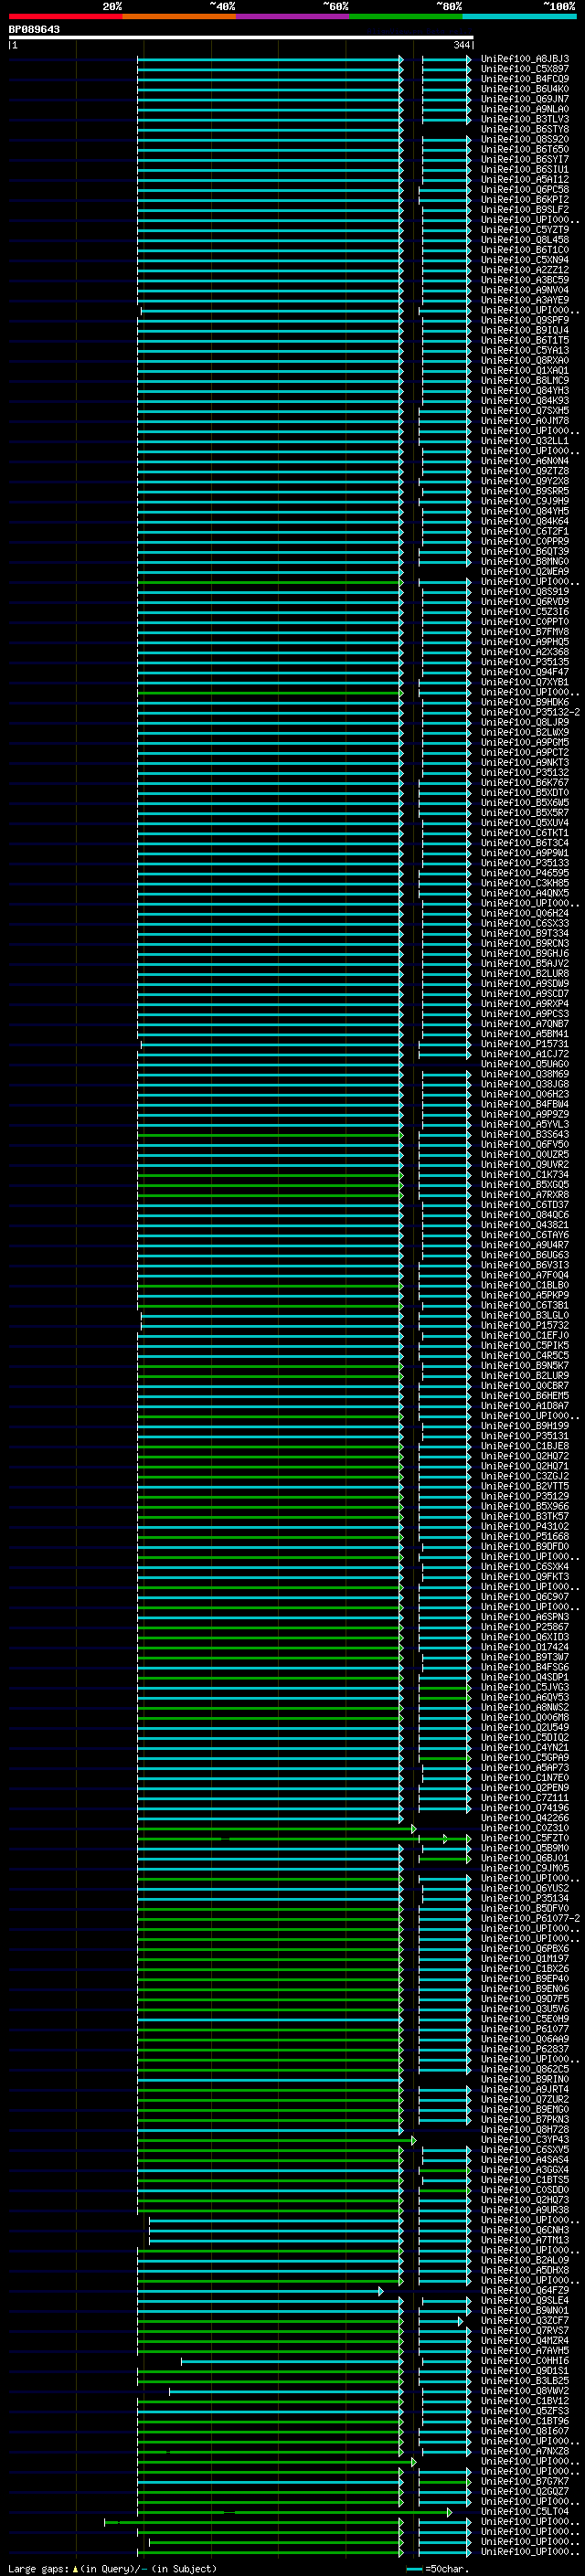Select the UniRef100_B3TLV3 label

tap(525, 119)
